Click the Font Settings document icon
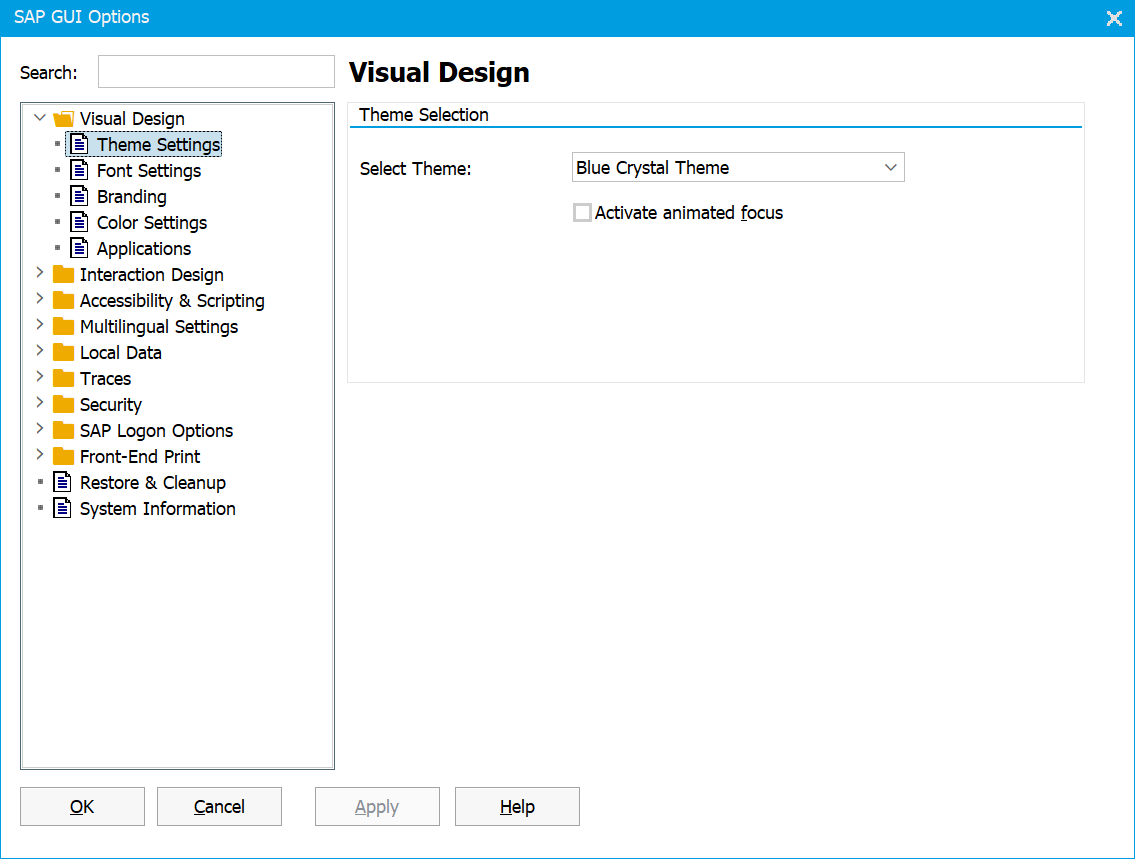Screen dimensions: 1135x859 (x=79, y=170)
